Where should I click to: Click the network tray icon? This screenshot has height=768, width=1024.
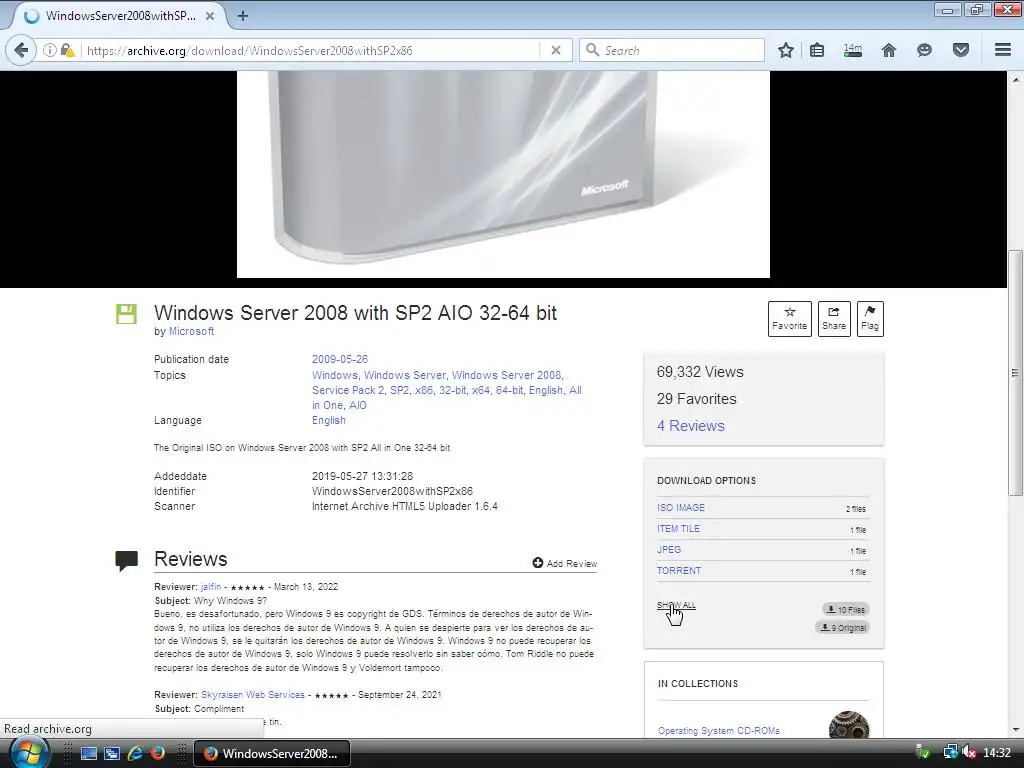pyautogui.click(x=950, y=753)
